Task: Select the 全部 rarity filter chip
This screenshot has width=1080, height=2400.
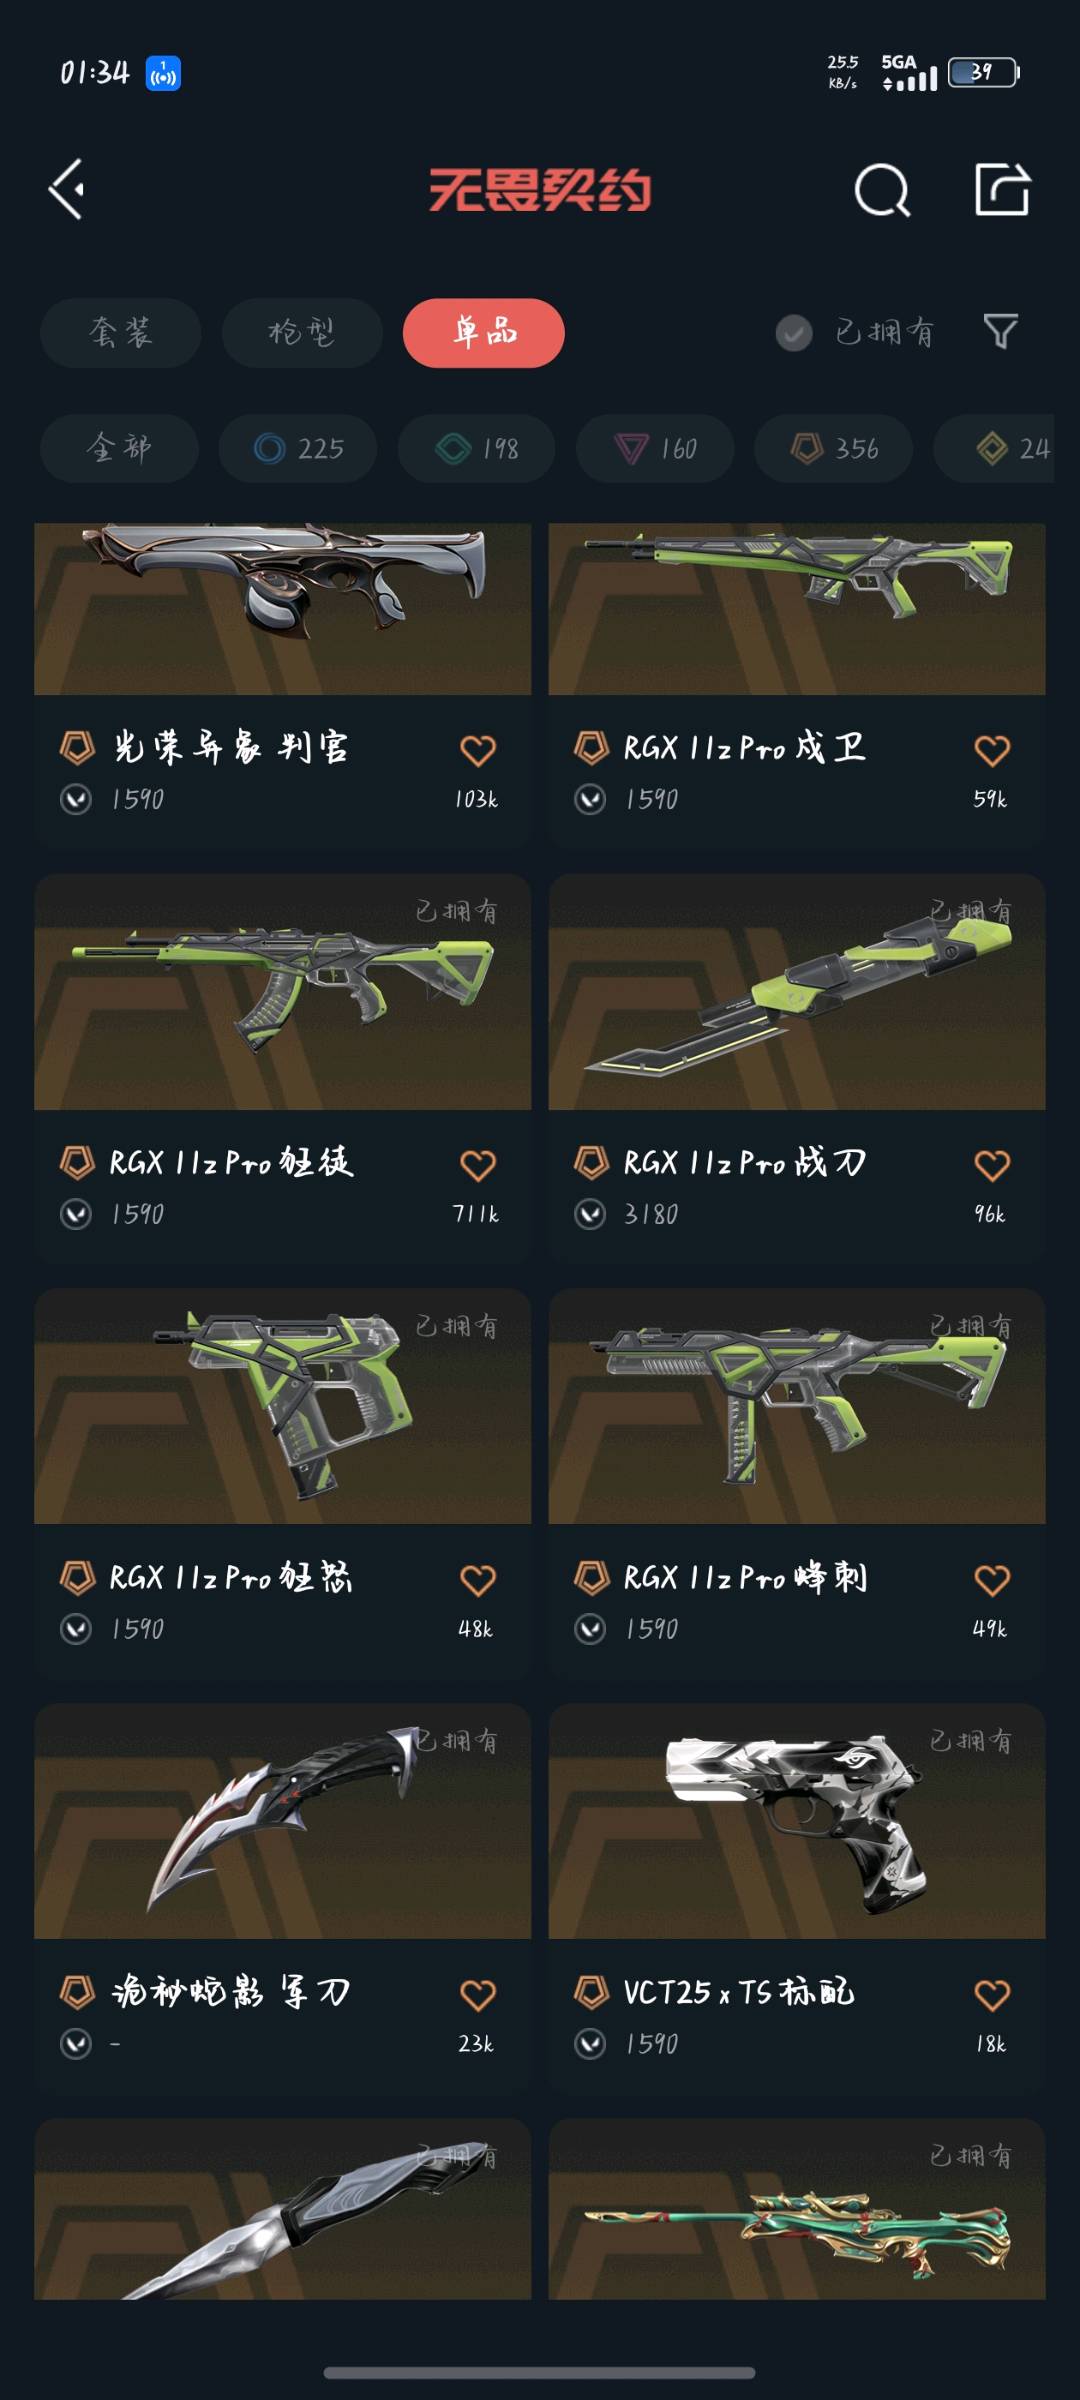Action: (x=119, y=448)
